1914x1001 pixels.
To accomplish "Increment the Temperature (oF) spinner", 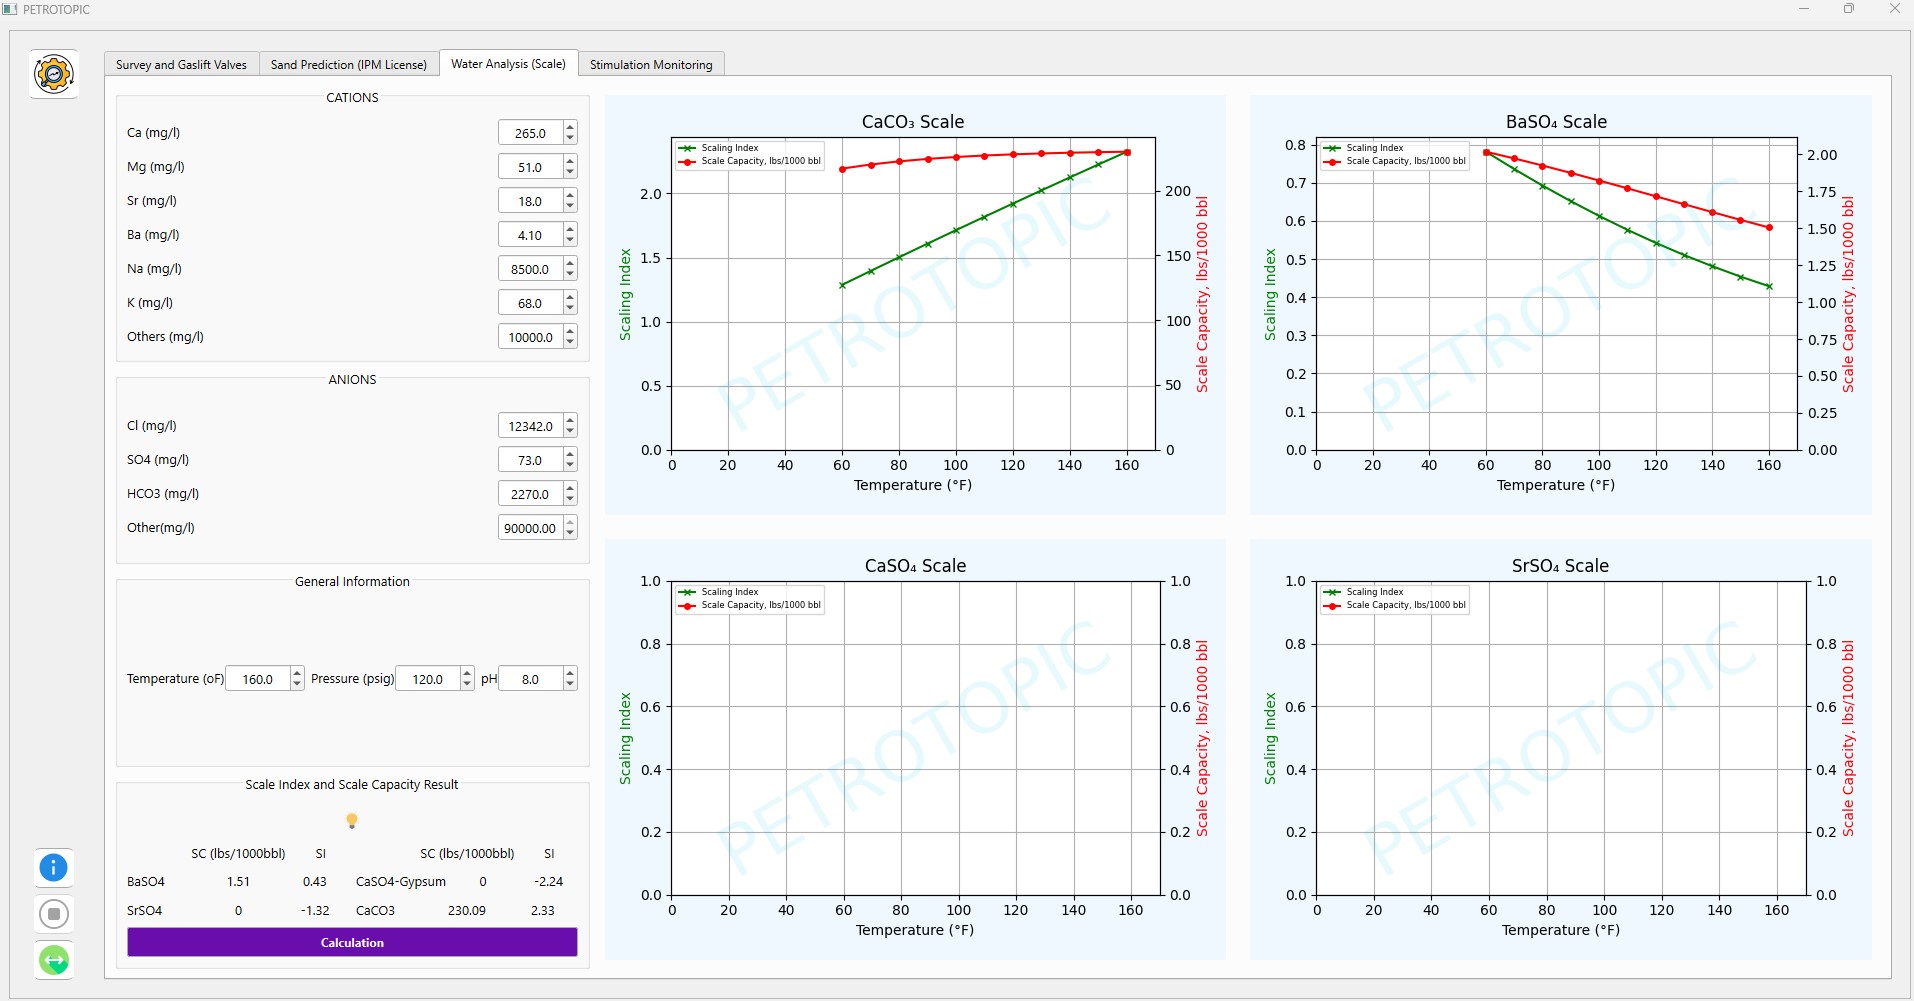I will [297, 673].
